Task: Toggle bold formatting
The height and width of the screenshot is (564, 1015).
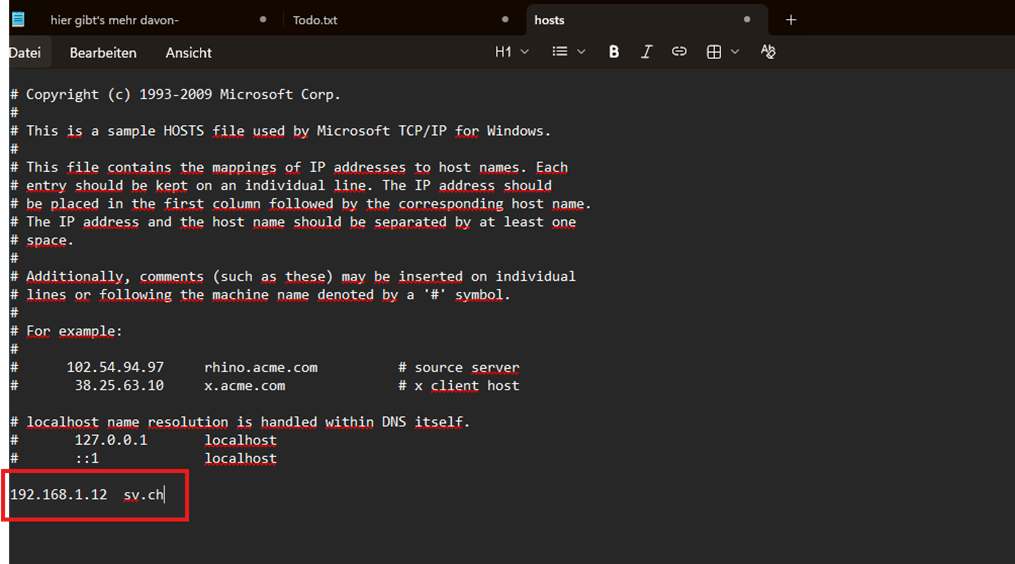Action: pyautogui.click(x=614, y=52)
